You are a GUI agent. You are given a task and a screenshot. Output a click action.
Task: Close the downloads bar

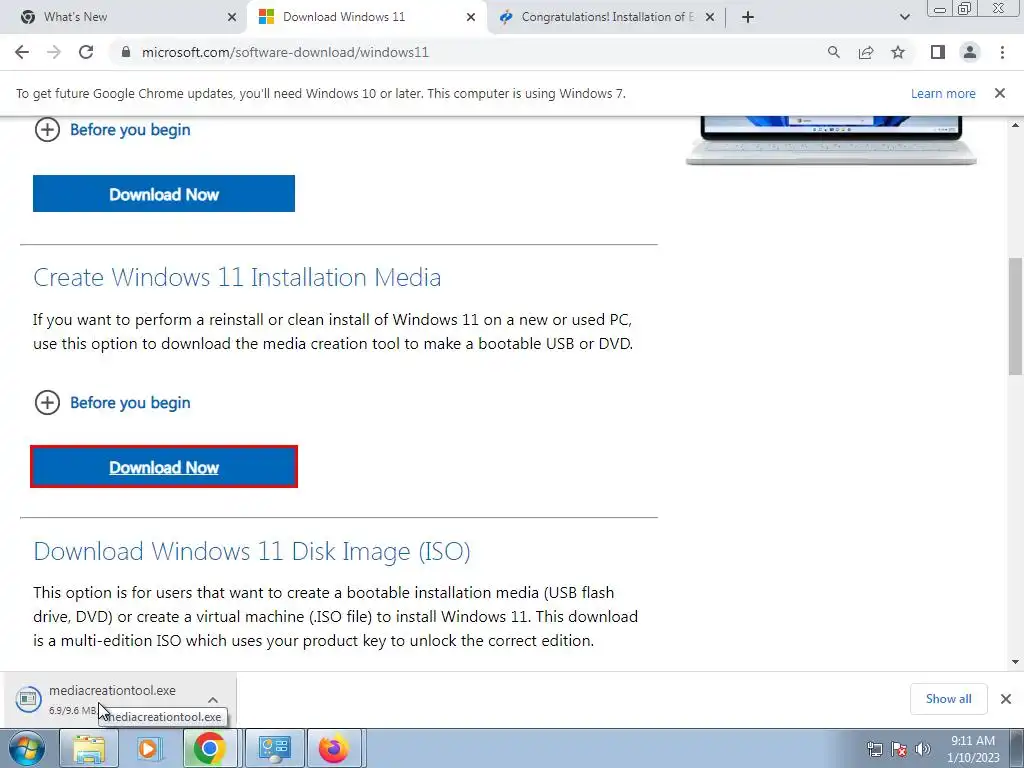point(1006,699)
